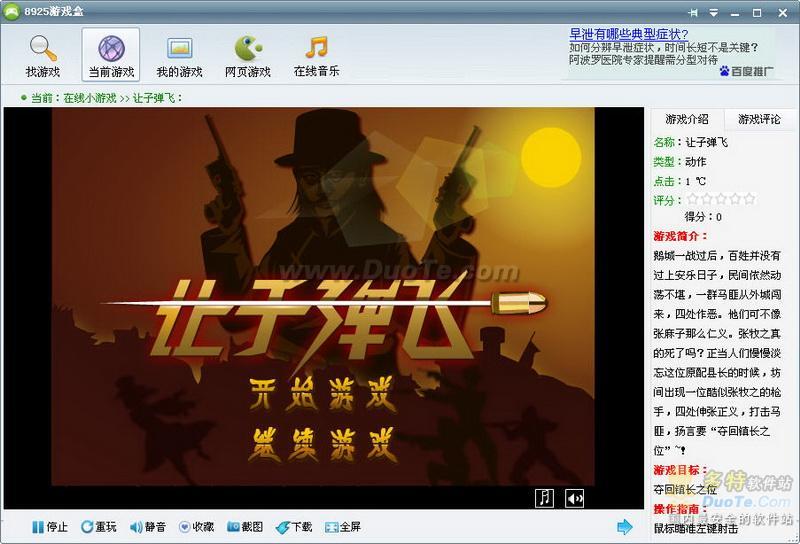The height and width of the screenshot is (544, 800).
Task: Click the 百度推广 label in ad
Action: coord(746,71)
